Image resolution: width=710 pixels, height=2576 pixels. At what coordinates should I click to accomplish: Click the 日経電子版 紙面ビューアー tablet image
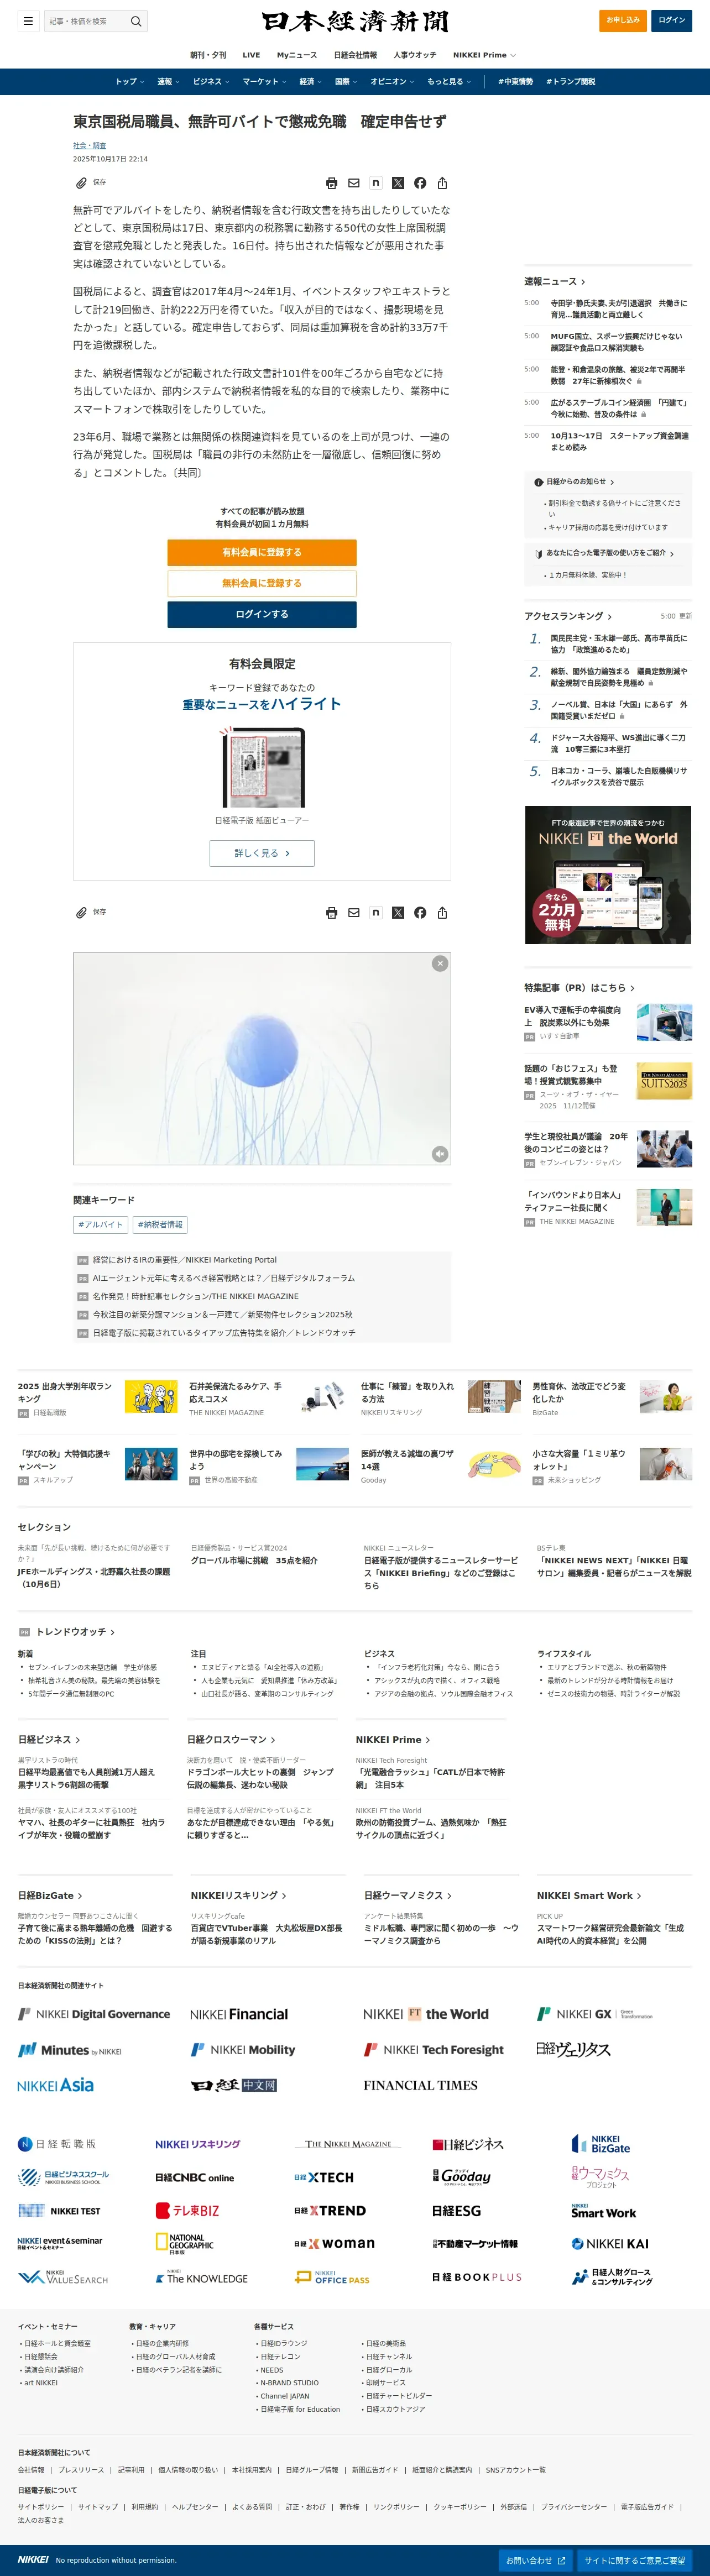click(x=262, y=767)
